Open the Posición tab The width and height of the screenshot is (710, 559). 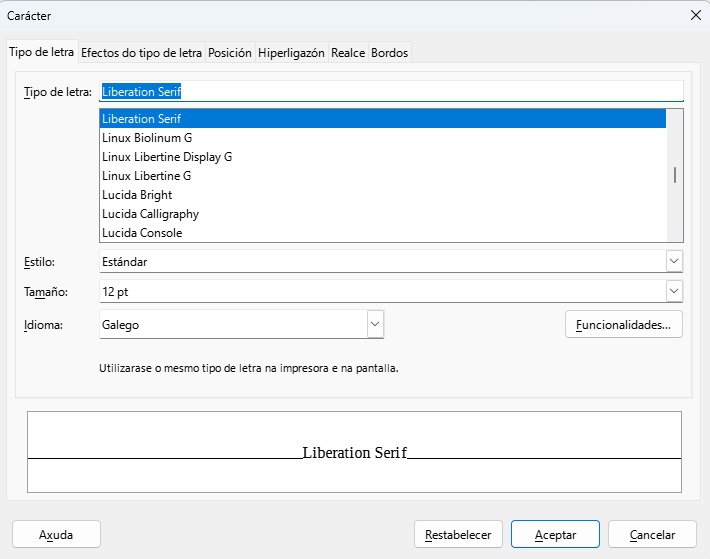tap(229, 53)
